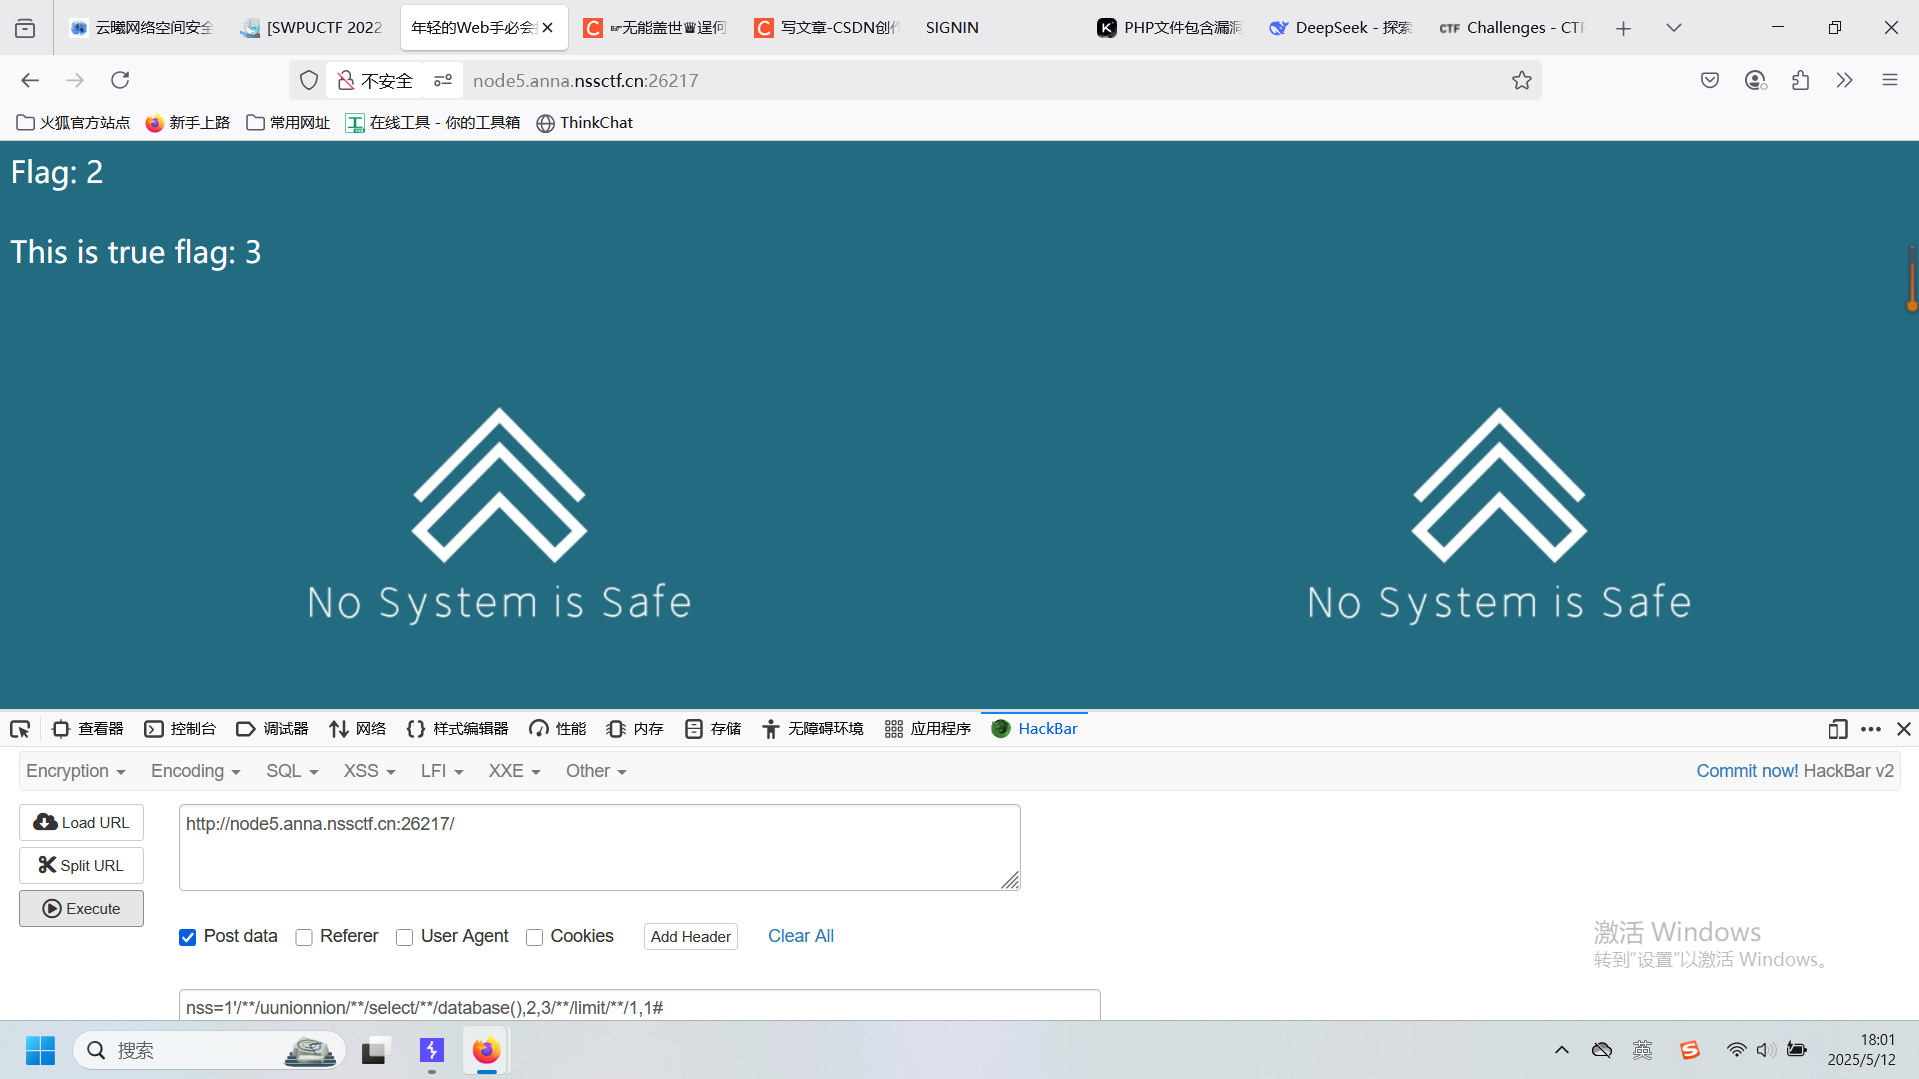Open the 应用程序 application tab

(928, 729)
